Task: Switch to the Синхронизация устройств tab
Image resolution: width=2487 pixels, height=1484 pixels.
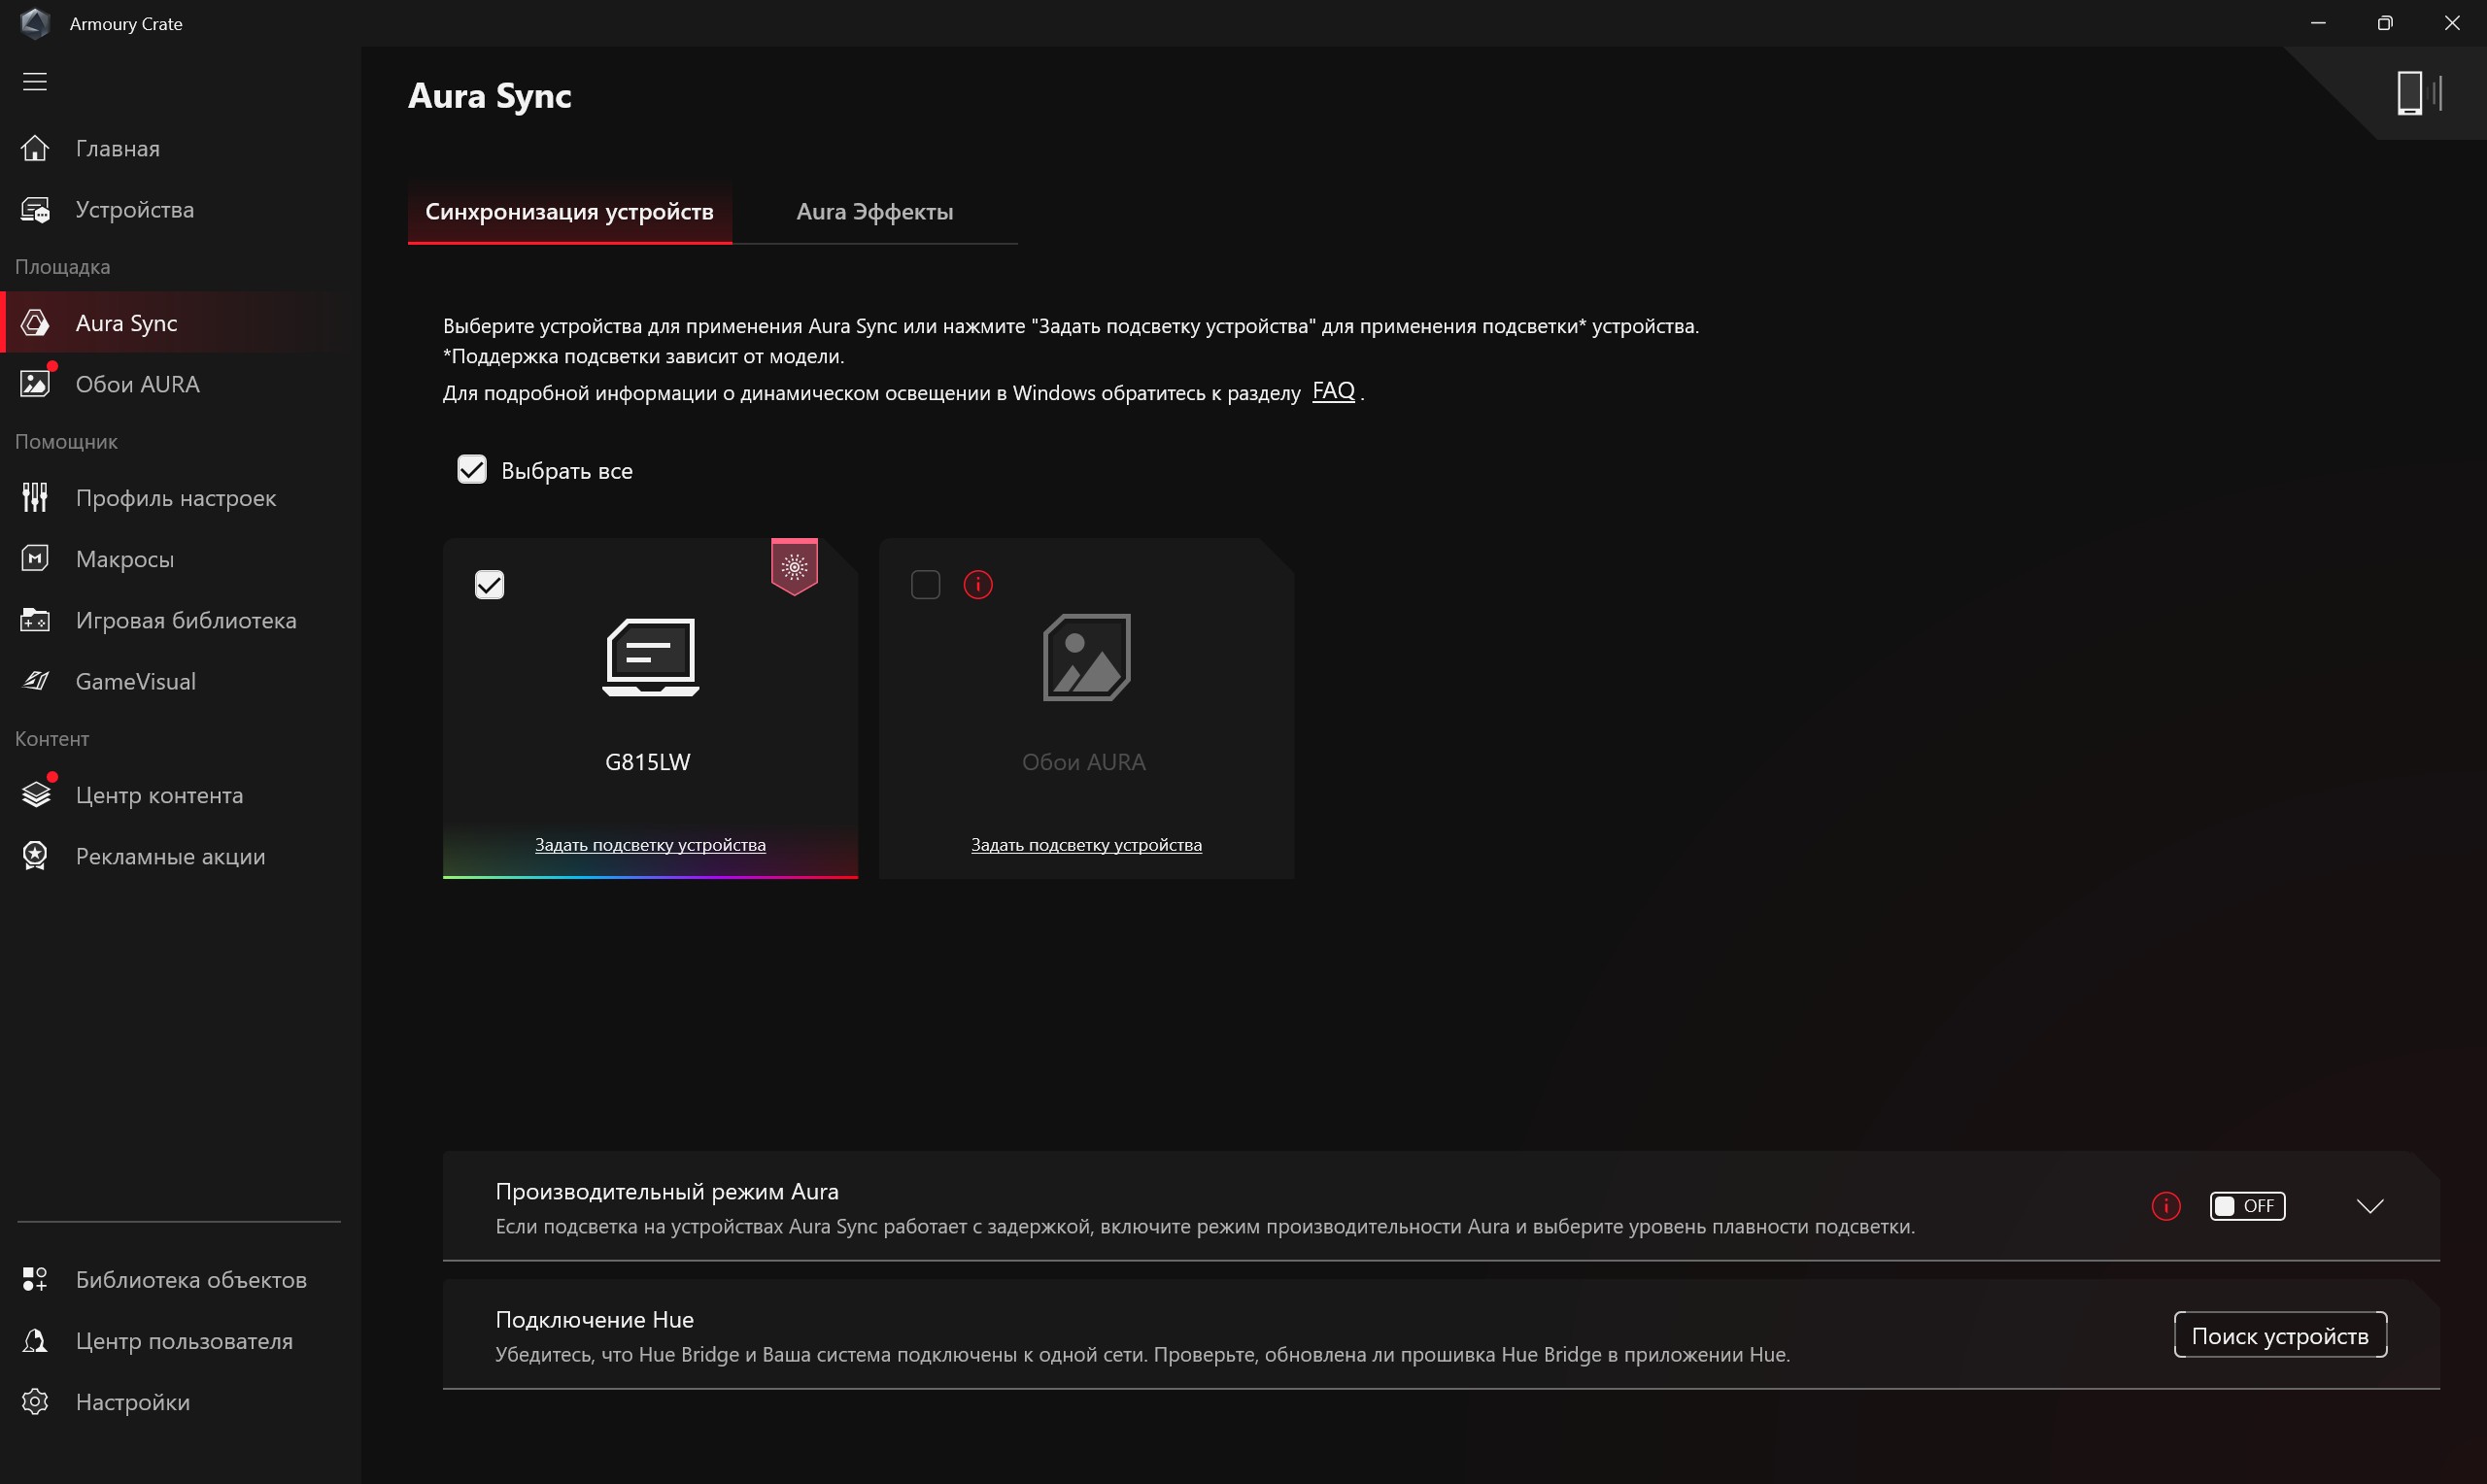Action: 569,212
